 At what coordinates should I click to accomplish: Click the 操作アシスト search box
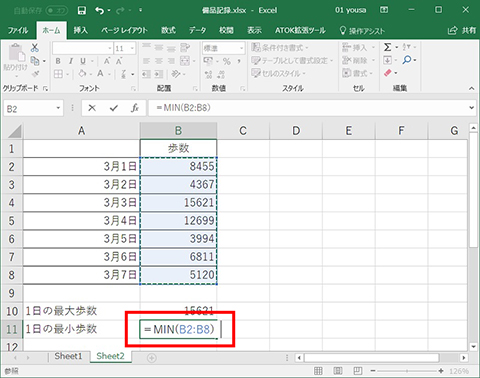click(x=362, y=31)
